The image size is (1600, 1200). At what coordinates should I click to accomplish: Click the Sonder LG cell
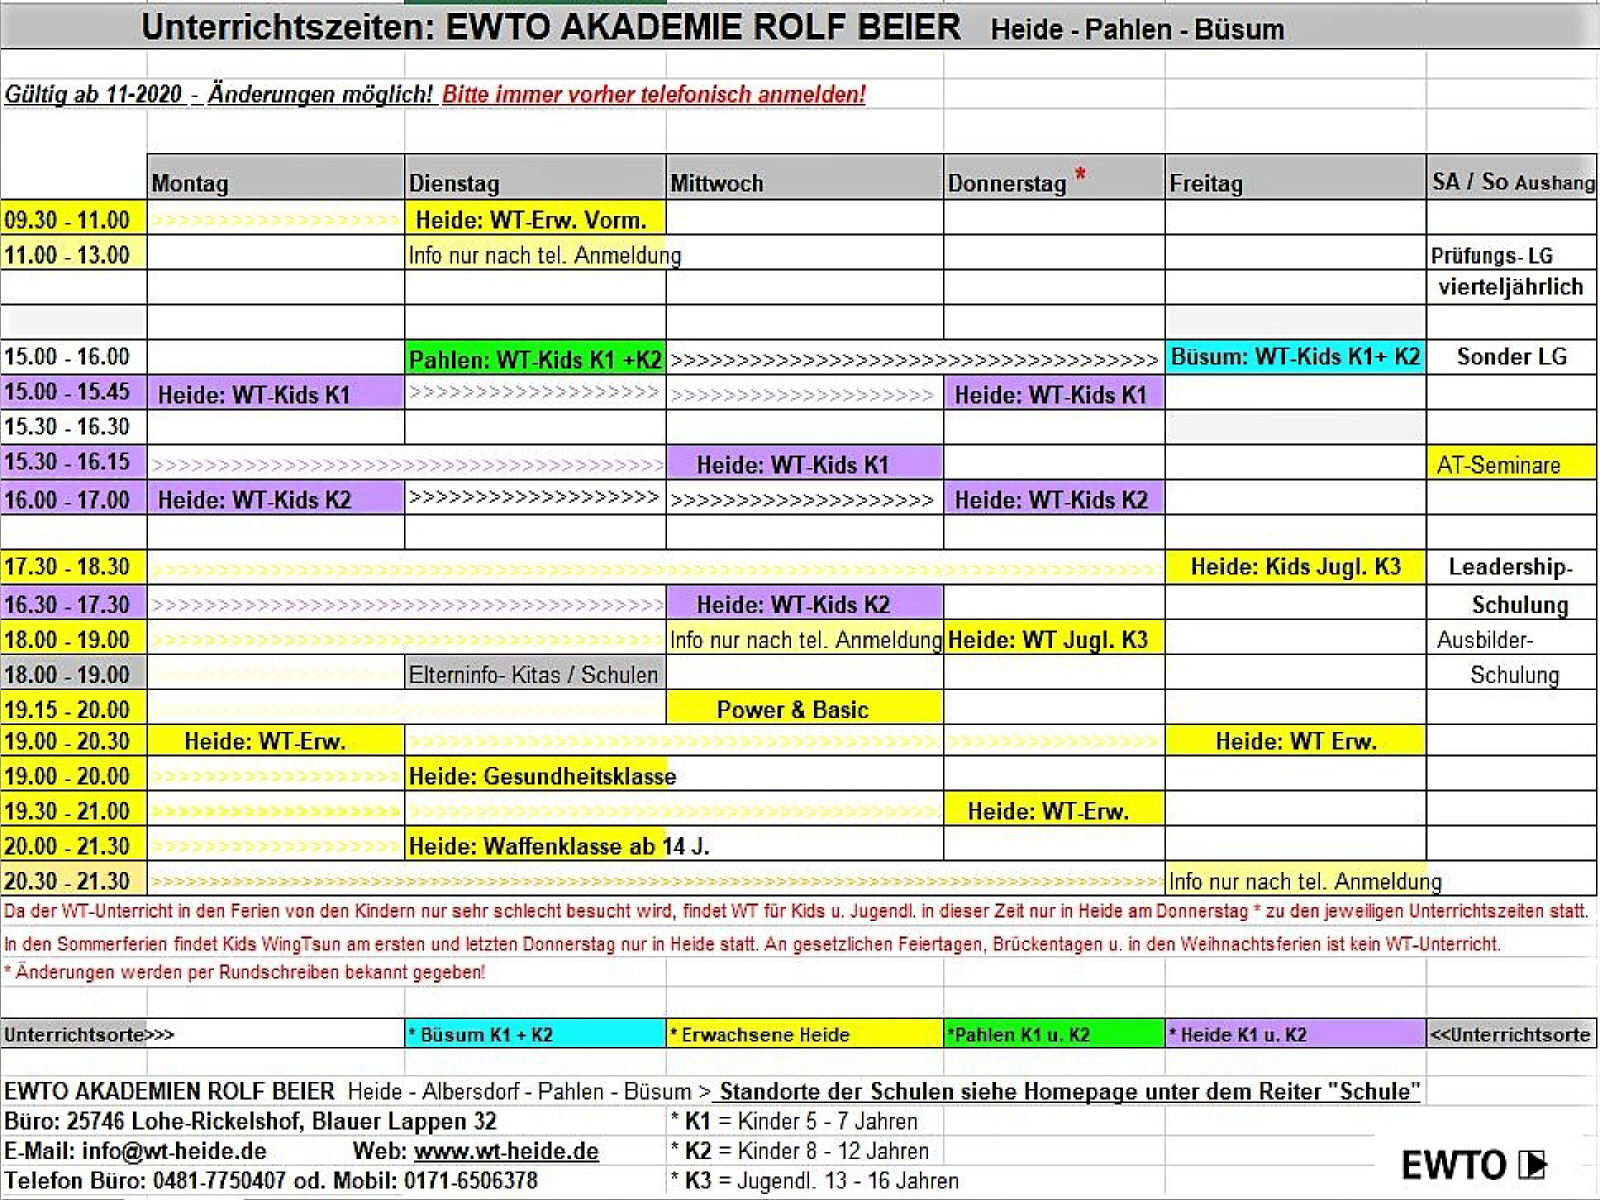click(1511, 356)
